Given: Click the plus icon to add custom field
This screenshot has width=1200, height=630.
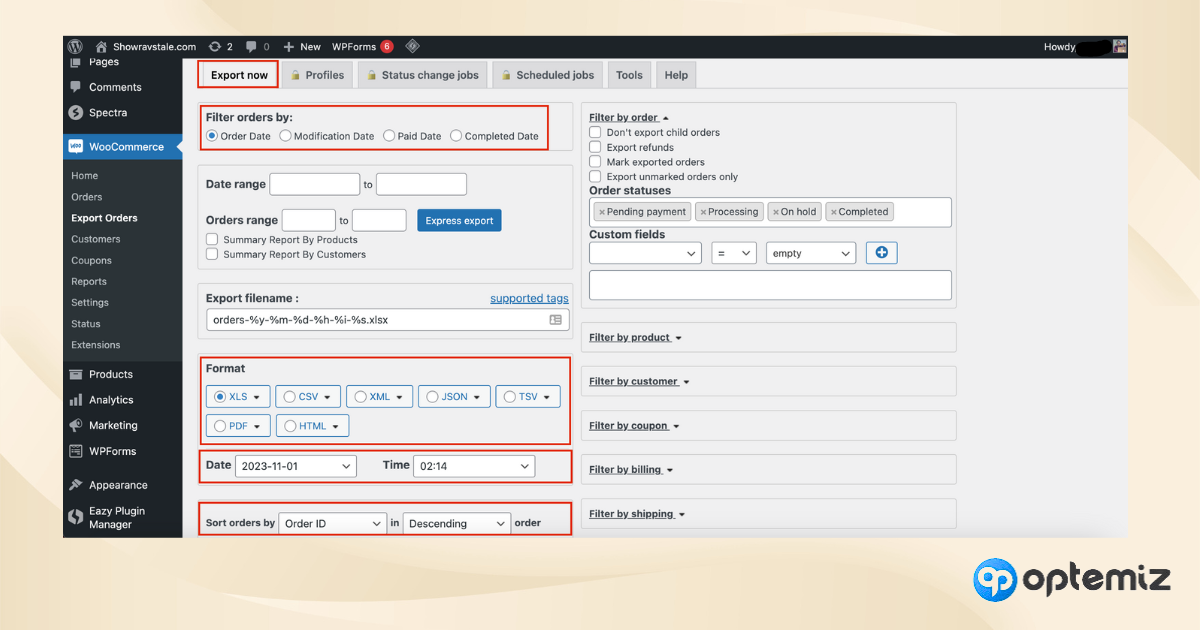Looking at the screenshot, I should [x=881, y=253].
